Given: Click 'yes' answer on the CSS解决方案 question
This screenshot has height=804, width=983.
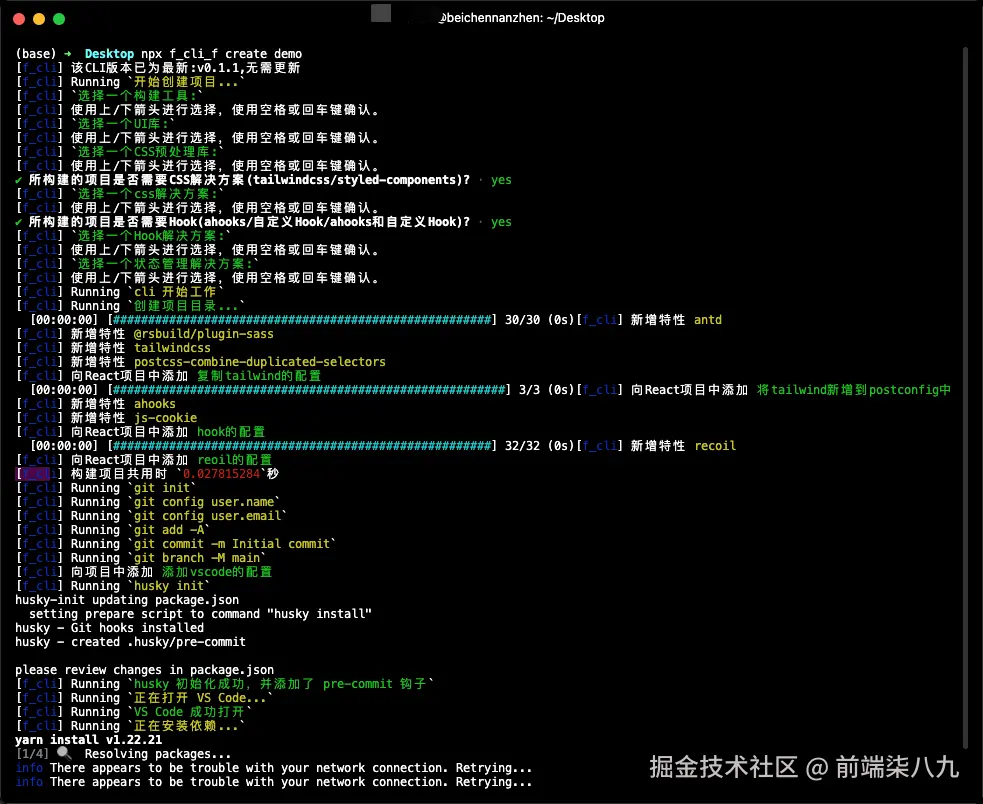Looking at the screenshot, I should 501,180.
